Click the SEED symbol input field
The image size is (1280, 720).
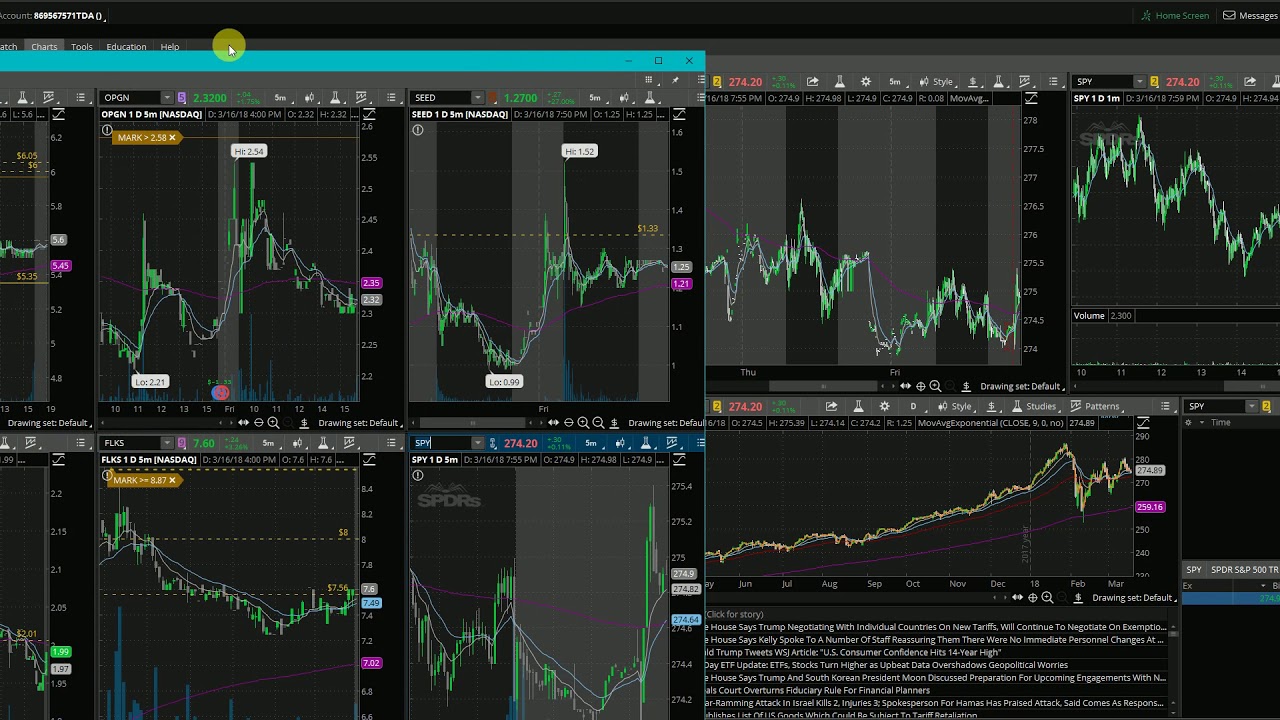(x=442, y=98)
